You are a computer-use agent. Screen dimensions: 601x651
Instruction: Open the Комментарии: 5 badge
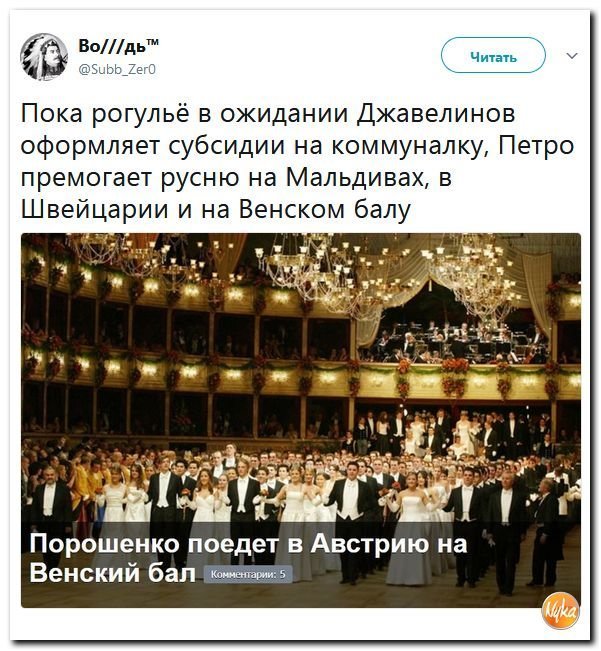click(x=248, y=574)
